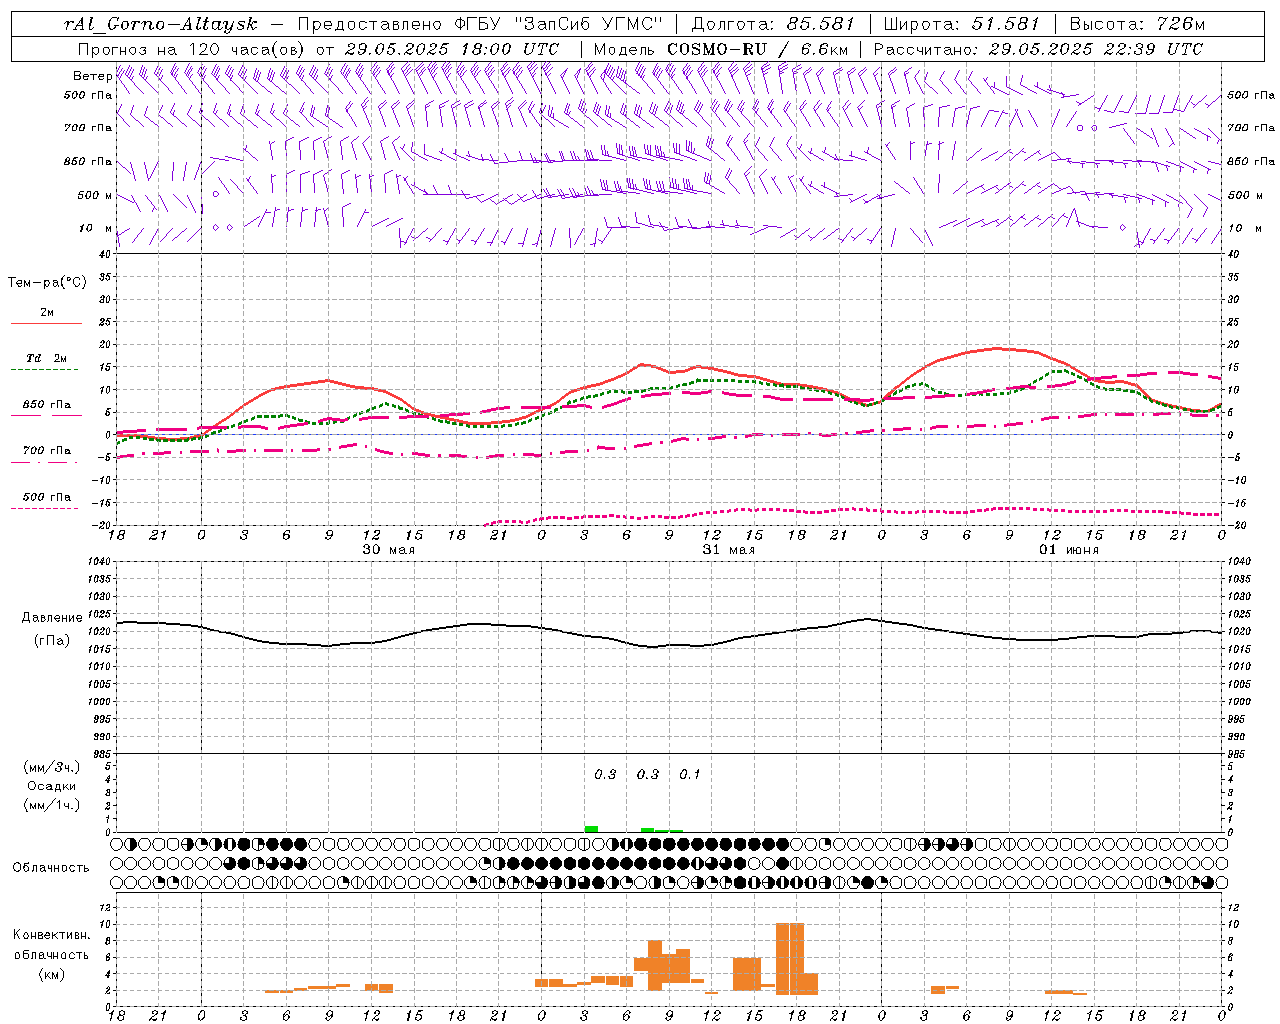Click the date label 01 июня

click(x=1069, y=550)
